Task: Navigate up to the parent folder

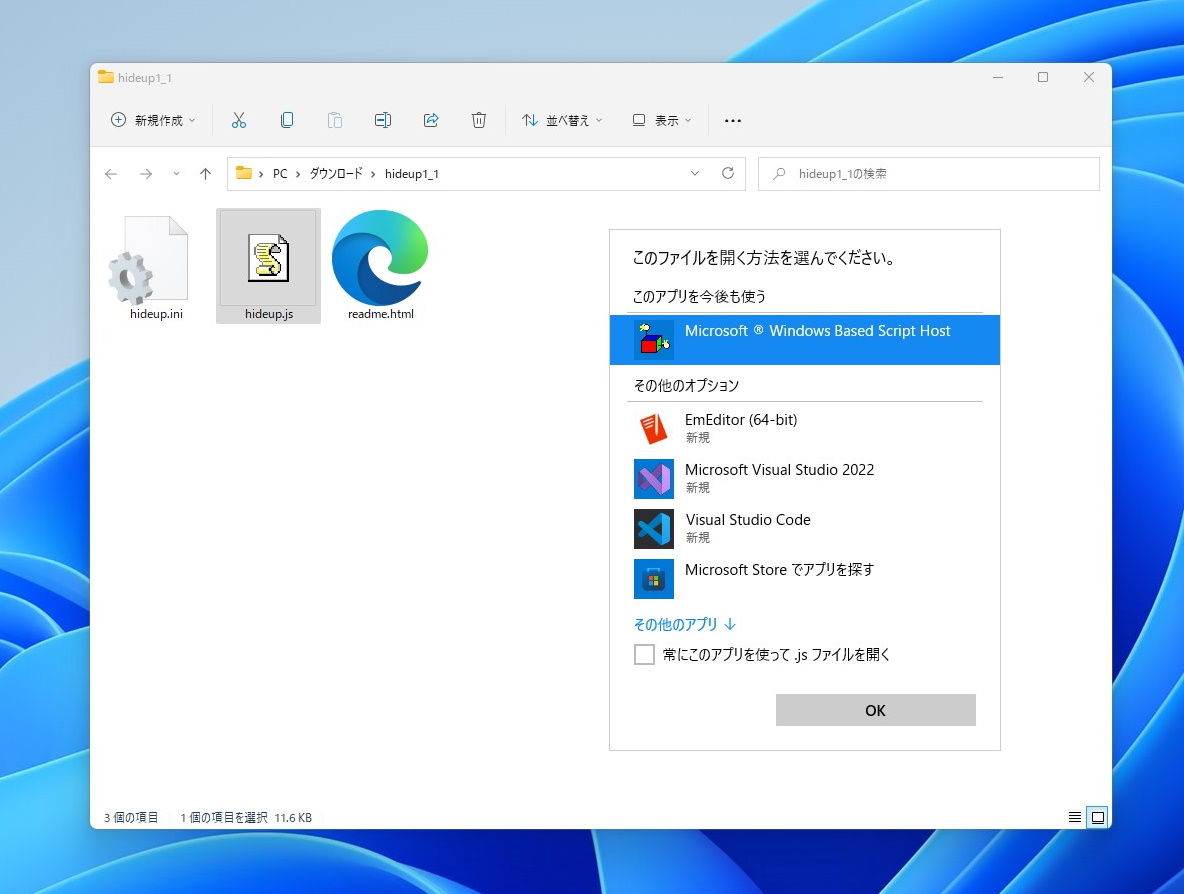Action: click(x=205, y=173)
